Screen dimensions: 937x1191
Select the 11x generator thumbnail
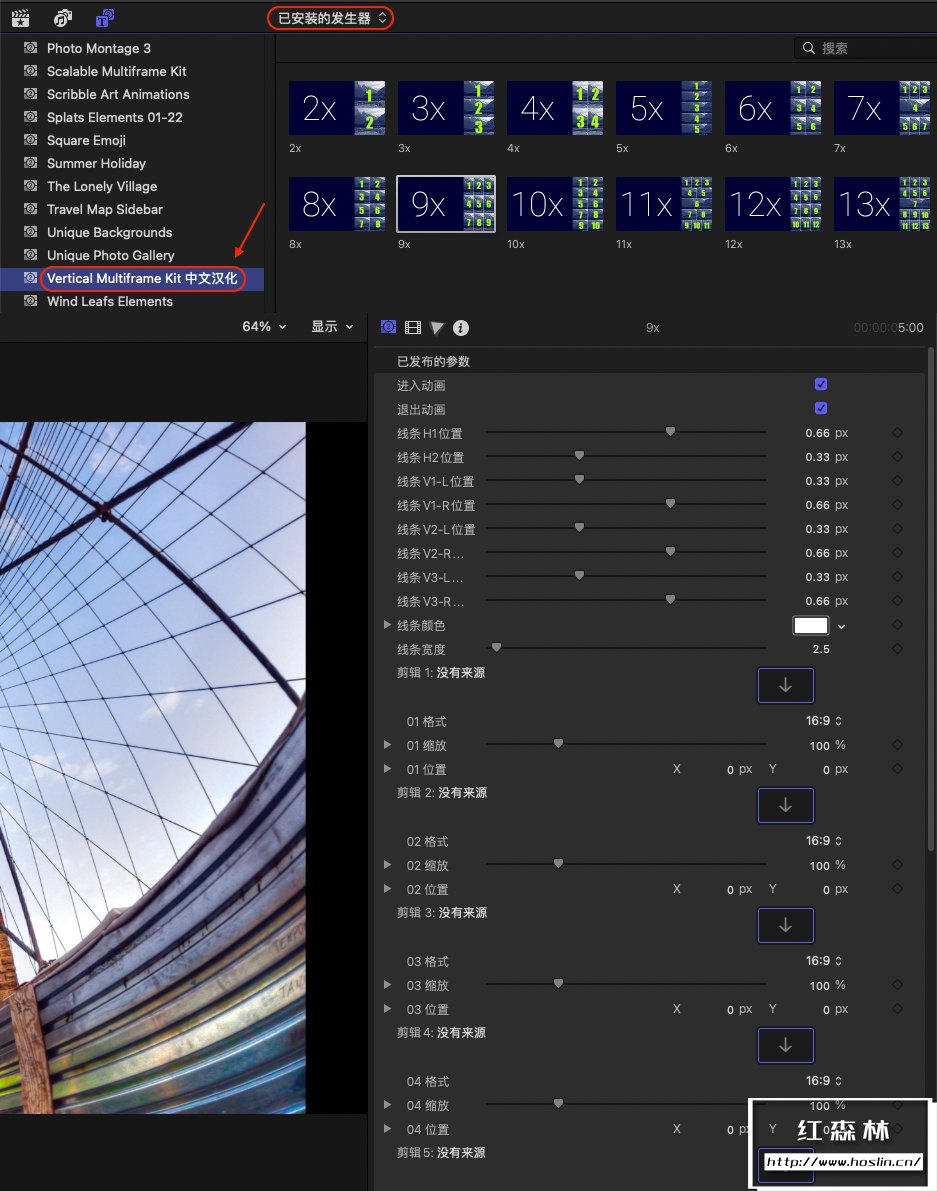click(664, 204)
